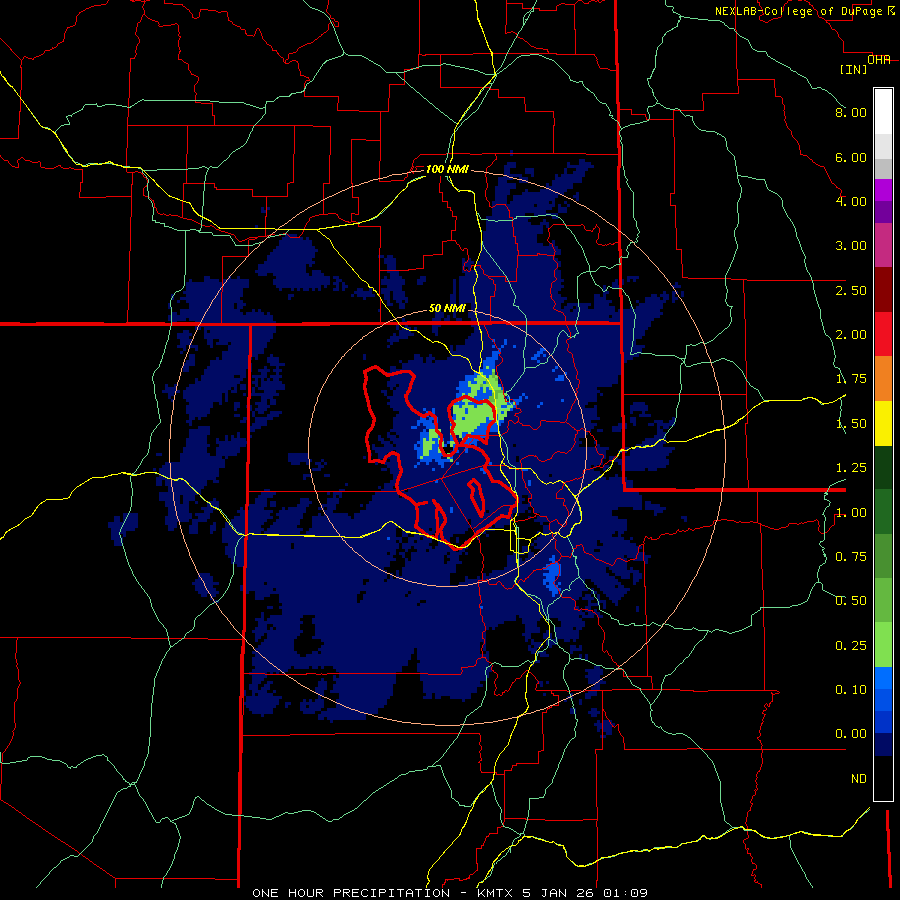Click the ND no-data legend label

pyautogui.click(x=859, y=779)
